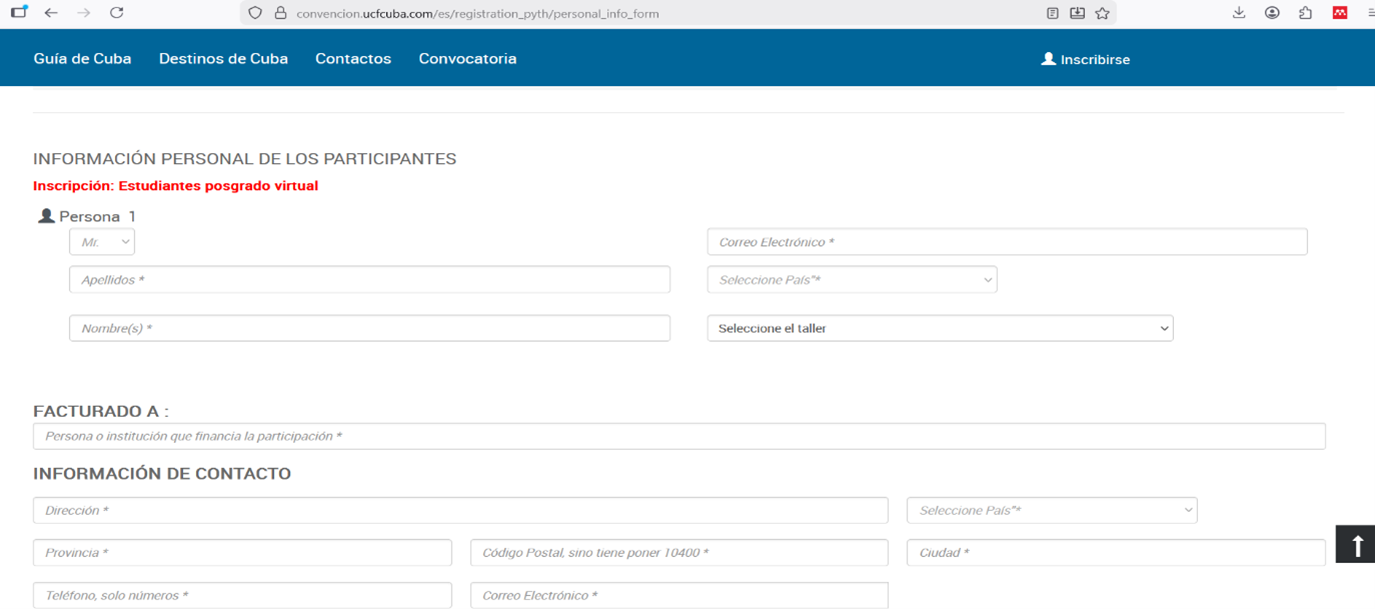Open contact info Seleccione País dropdown
The height and width of the screenshot is (609, 1375).
[1052, 510]
